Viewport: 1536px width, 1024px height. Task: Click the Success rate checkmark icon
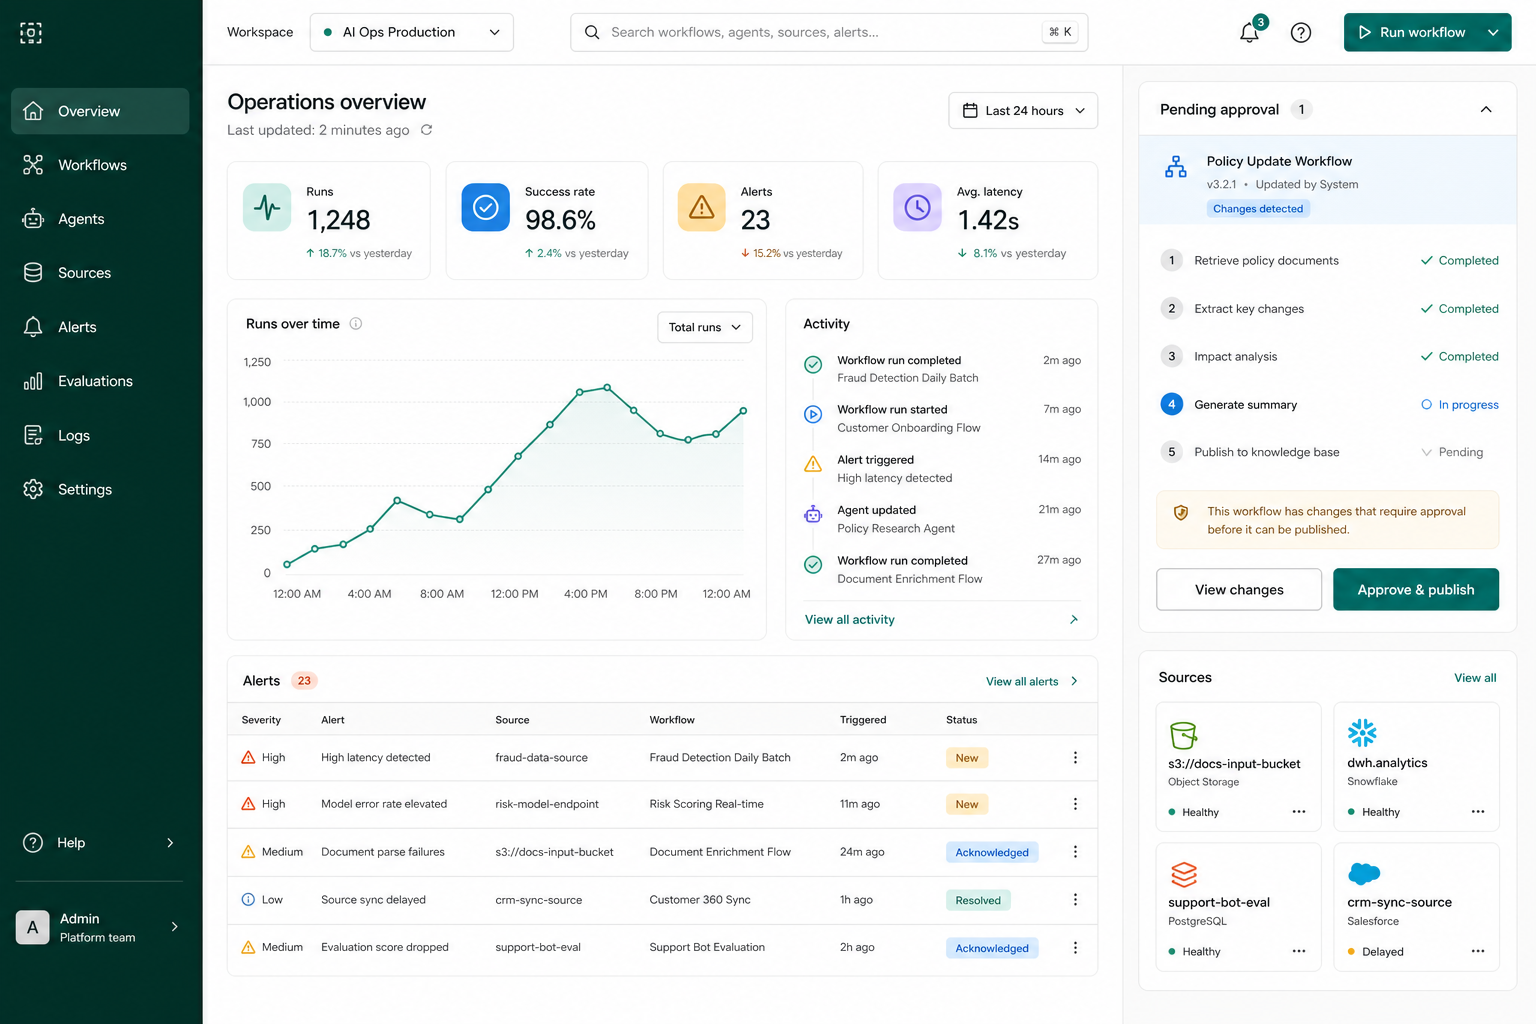pyautogui.click(x=485, y=207)
